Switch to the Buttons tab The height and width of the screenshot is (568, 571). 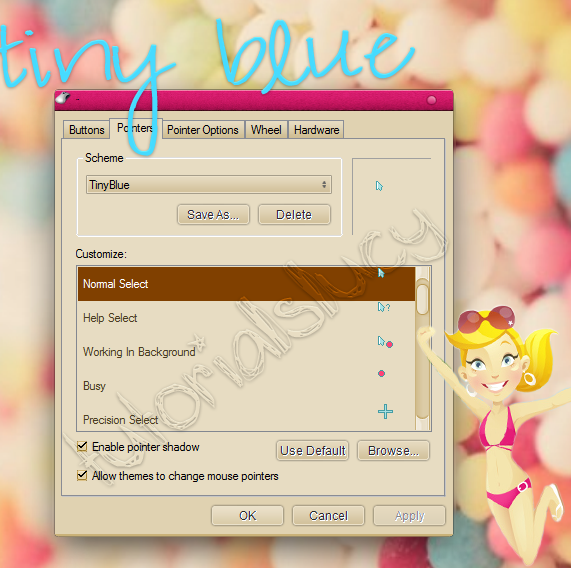[x=87, y=130]
